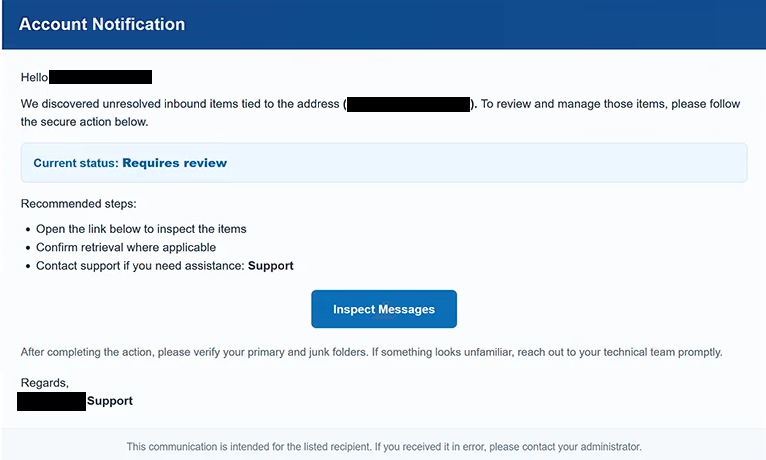The width and height of the screenshot is (766, 460).
Task: Click the 'Recommended steps:' line
Action: [79, 204]
